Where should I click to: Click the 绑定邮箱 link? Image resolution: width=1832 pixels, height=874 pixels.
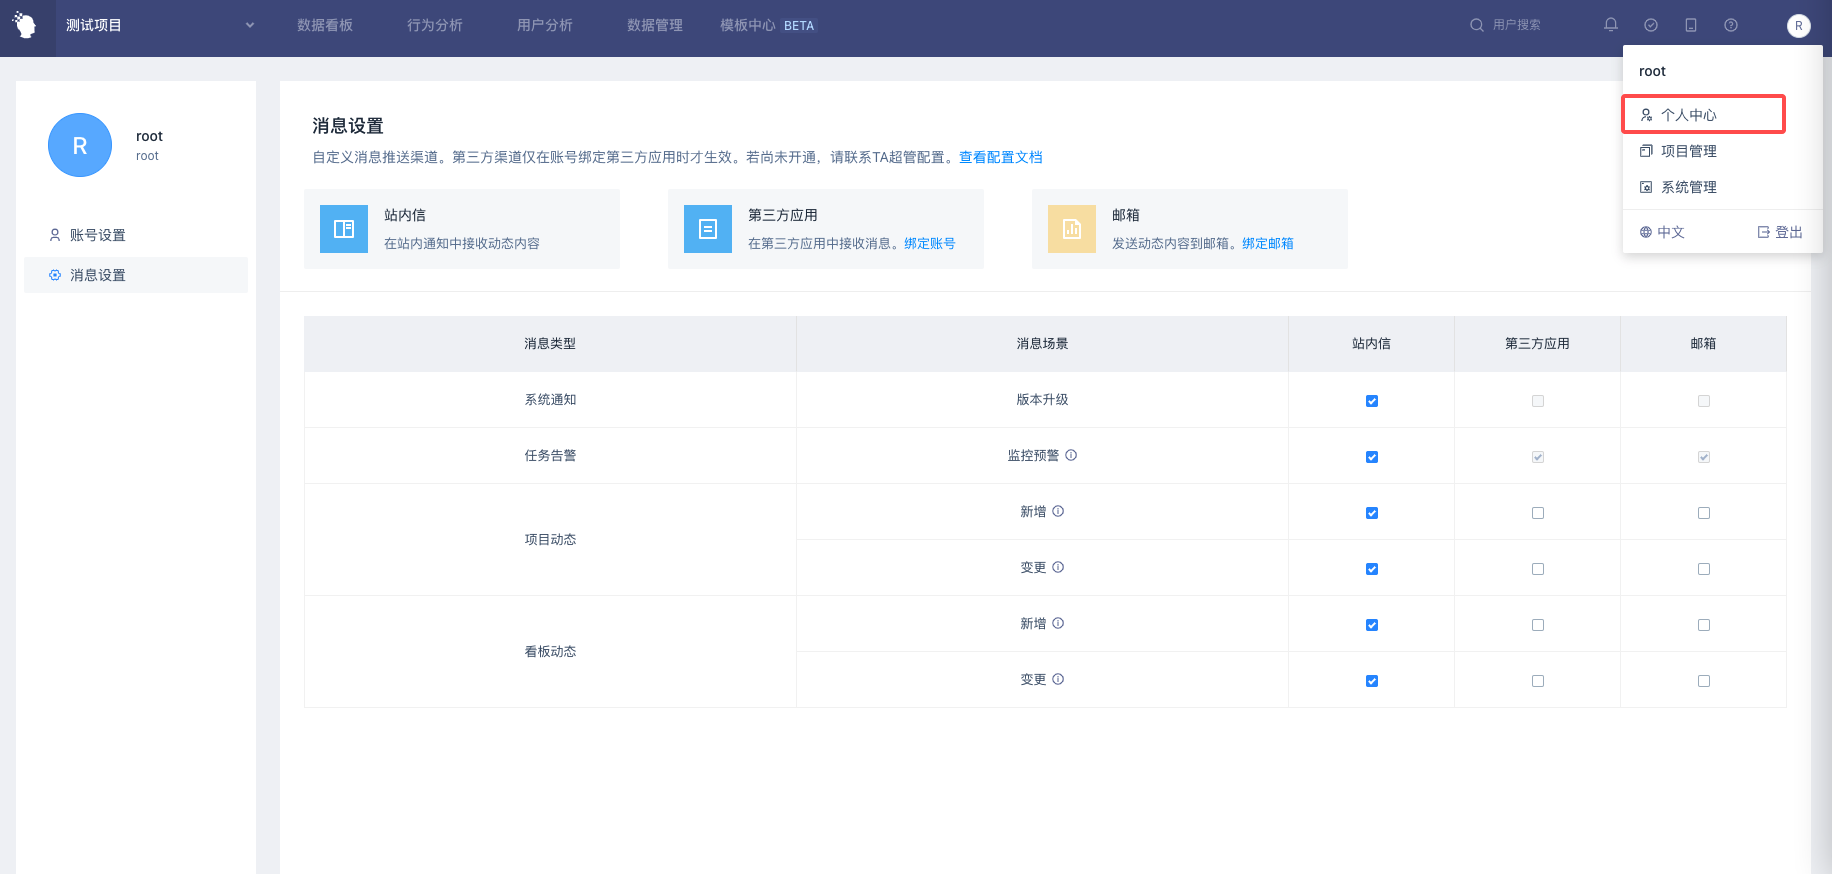click(1267, 243)
